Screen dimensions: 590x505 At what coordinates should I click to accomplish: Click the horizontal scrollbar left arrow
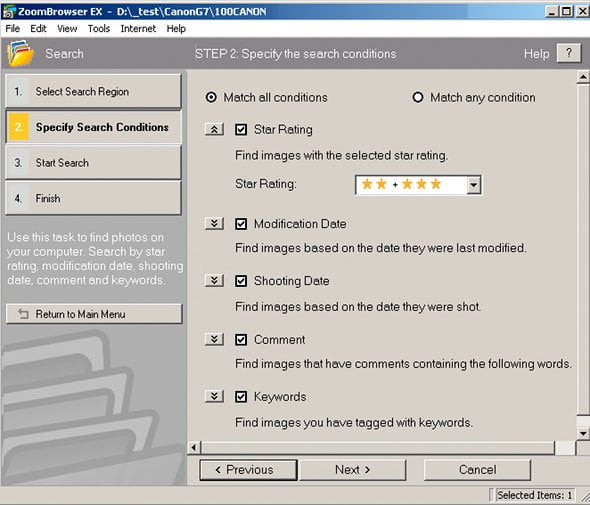click(x=194, y=447)
